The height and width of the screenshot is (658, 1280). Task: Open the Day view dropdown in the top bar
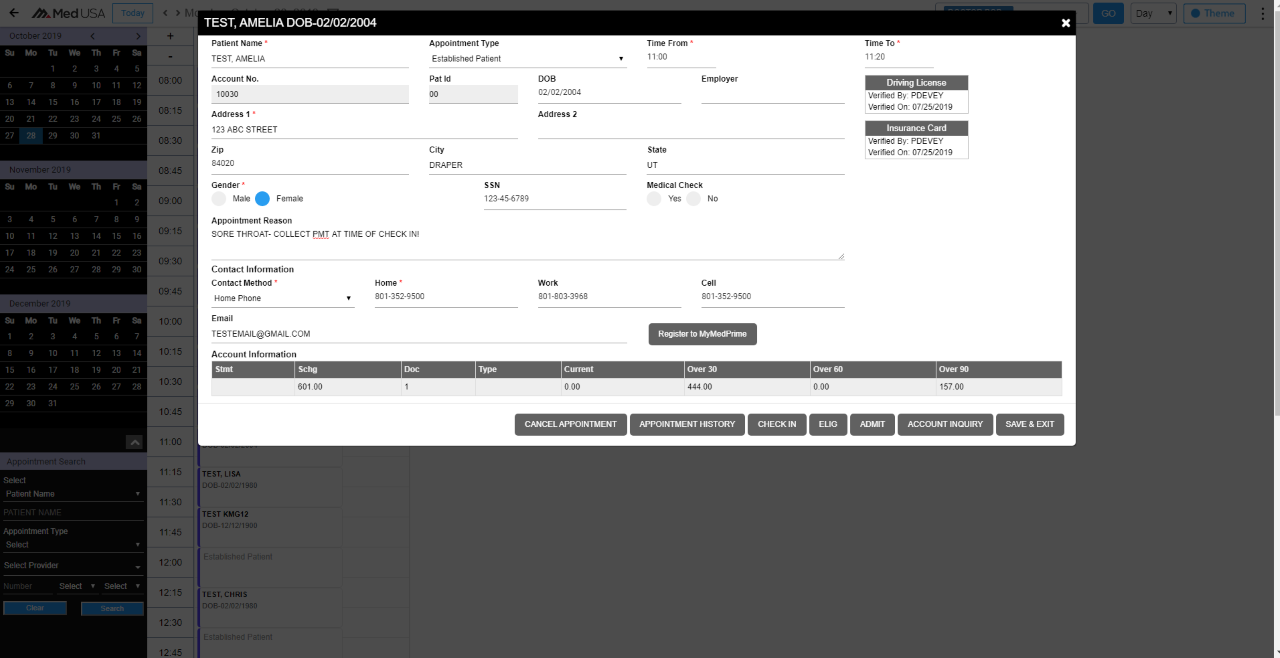(x=1154, y=13)
